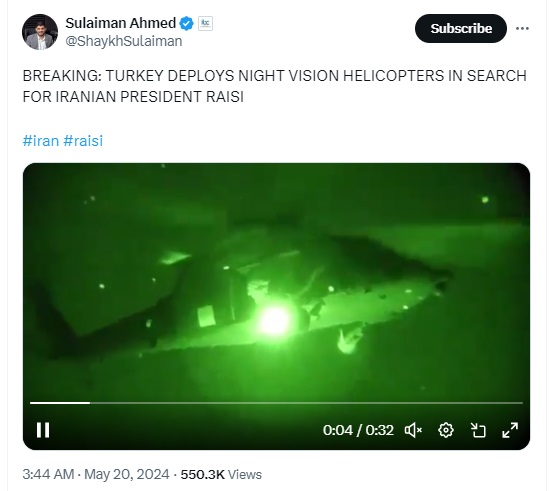This screenshot has width=552, height=491.
Task: Seek using the video progress bar
Action: (276, 403)
